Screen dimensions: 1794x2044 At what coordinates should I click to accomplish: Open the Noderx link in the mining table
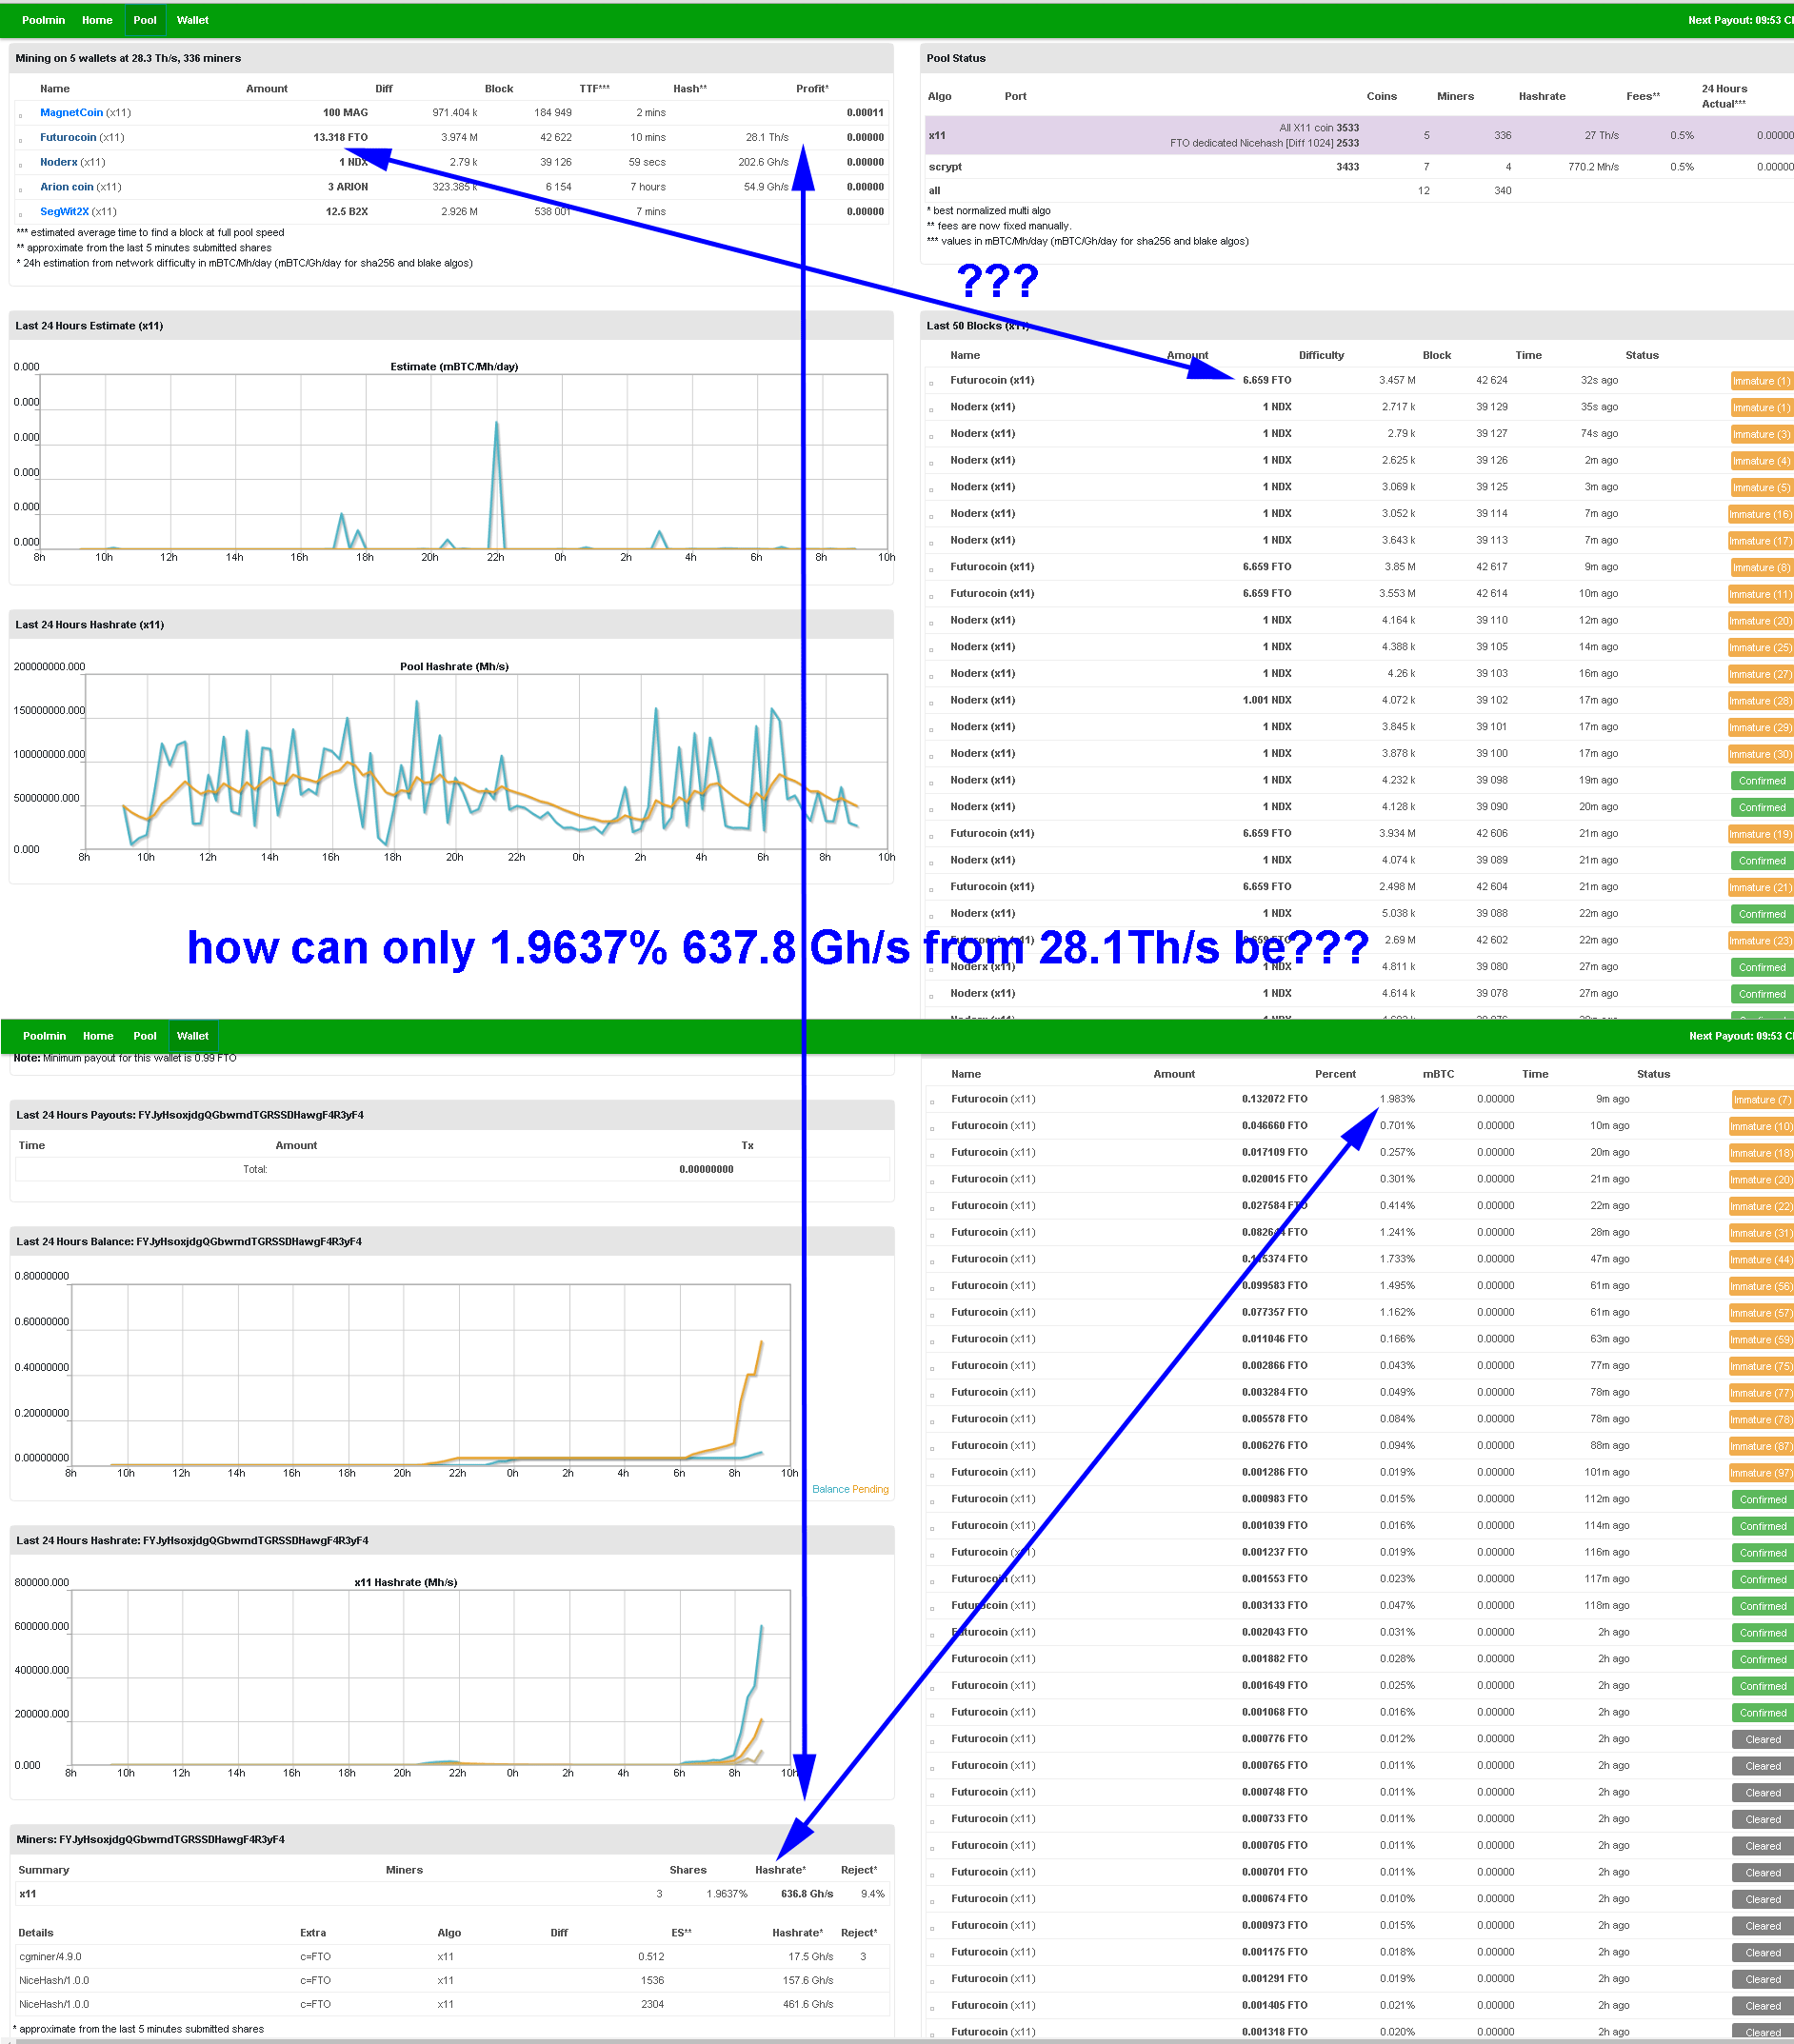pyautogui.click(x=58, y=162)
